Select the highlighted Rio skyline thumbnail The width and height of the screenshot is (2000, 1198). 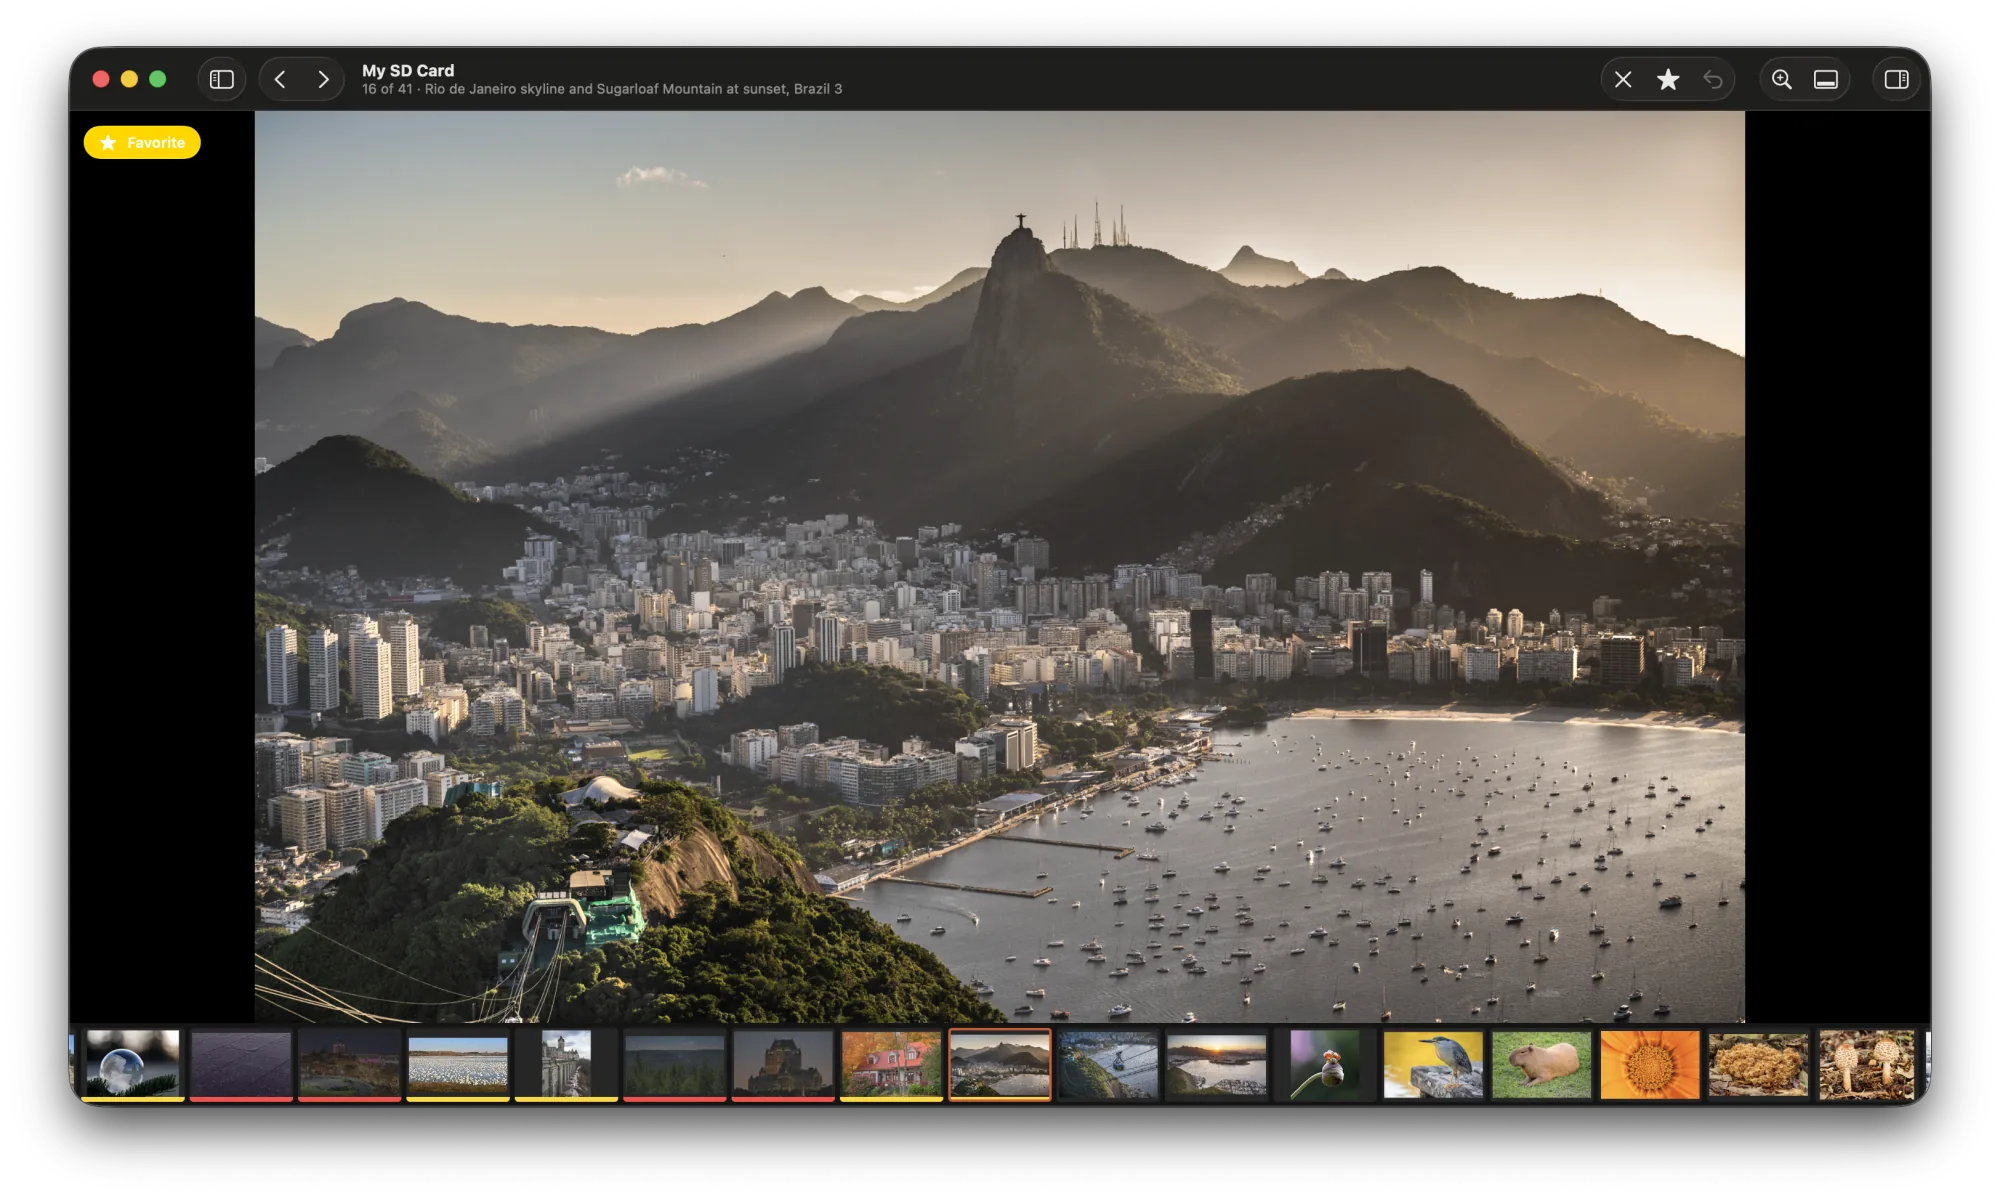(x=1000, y=1065)
